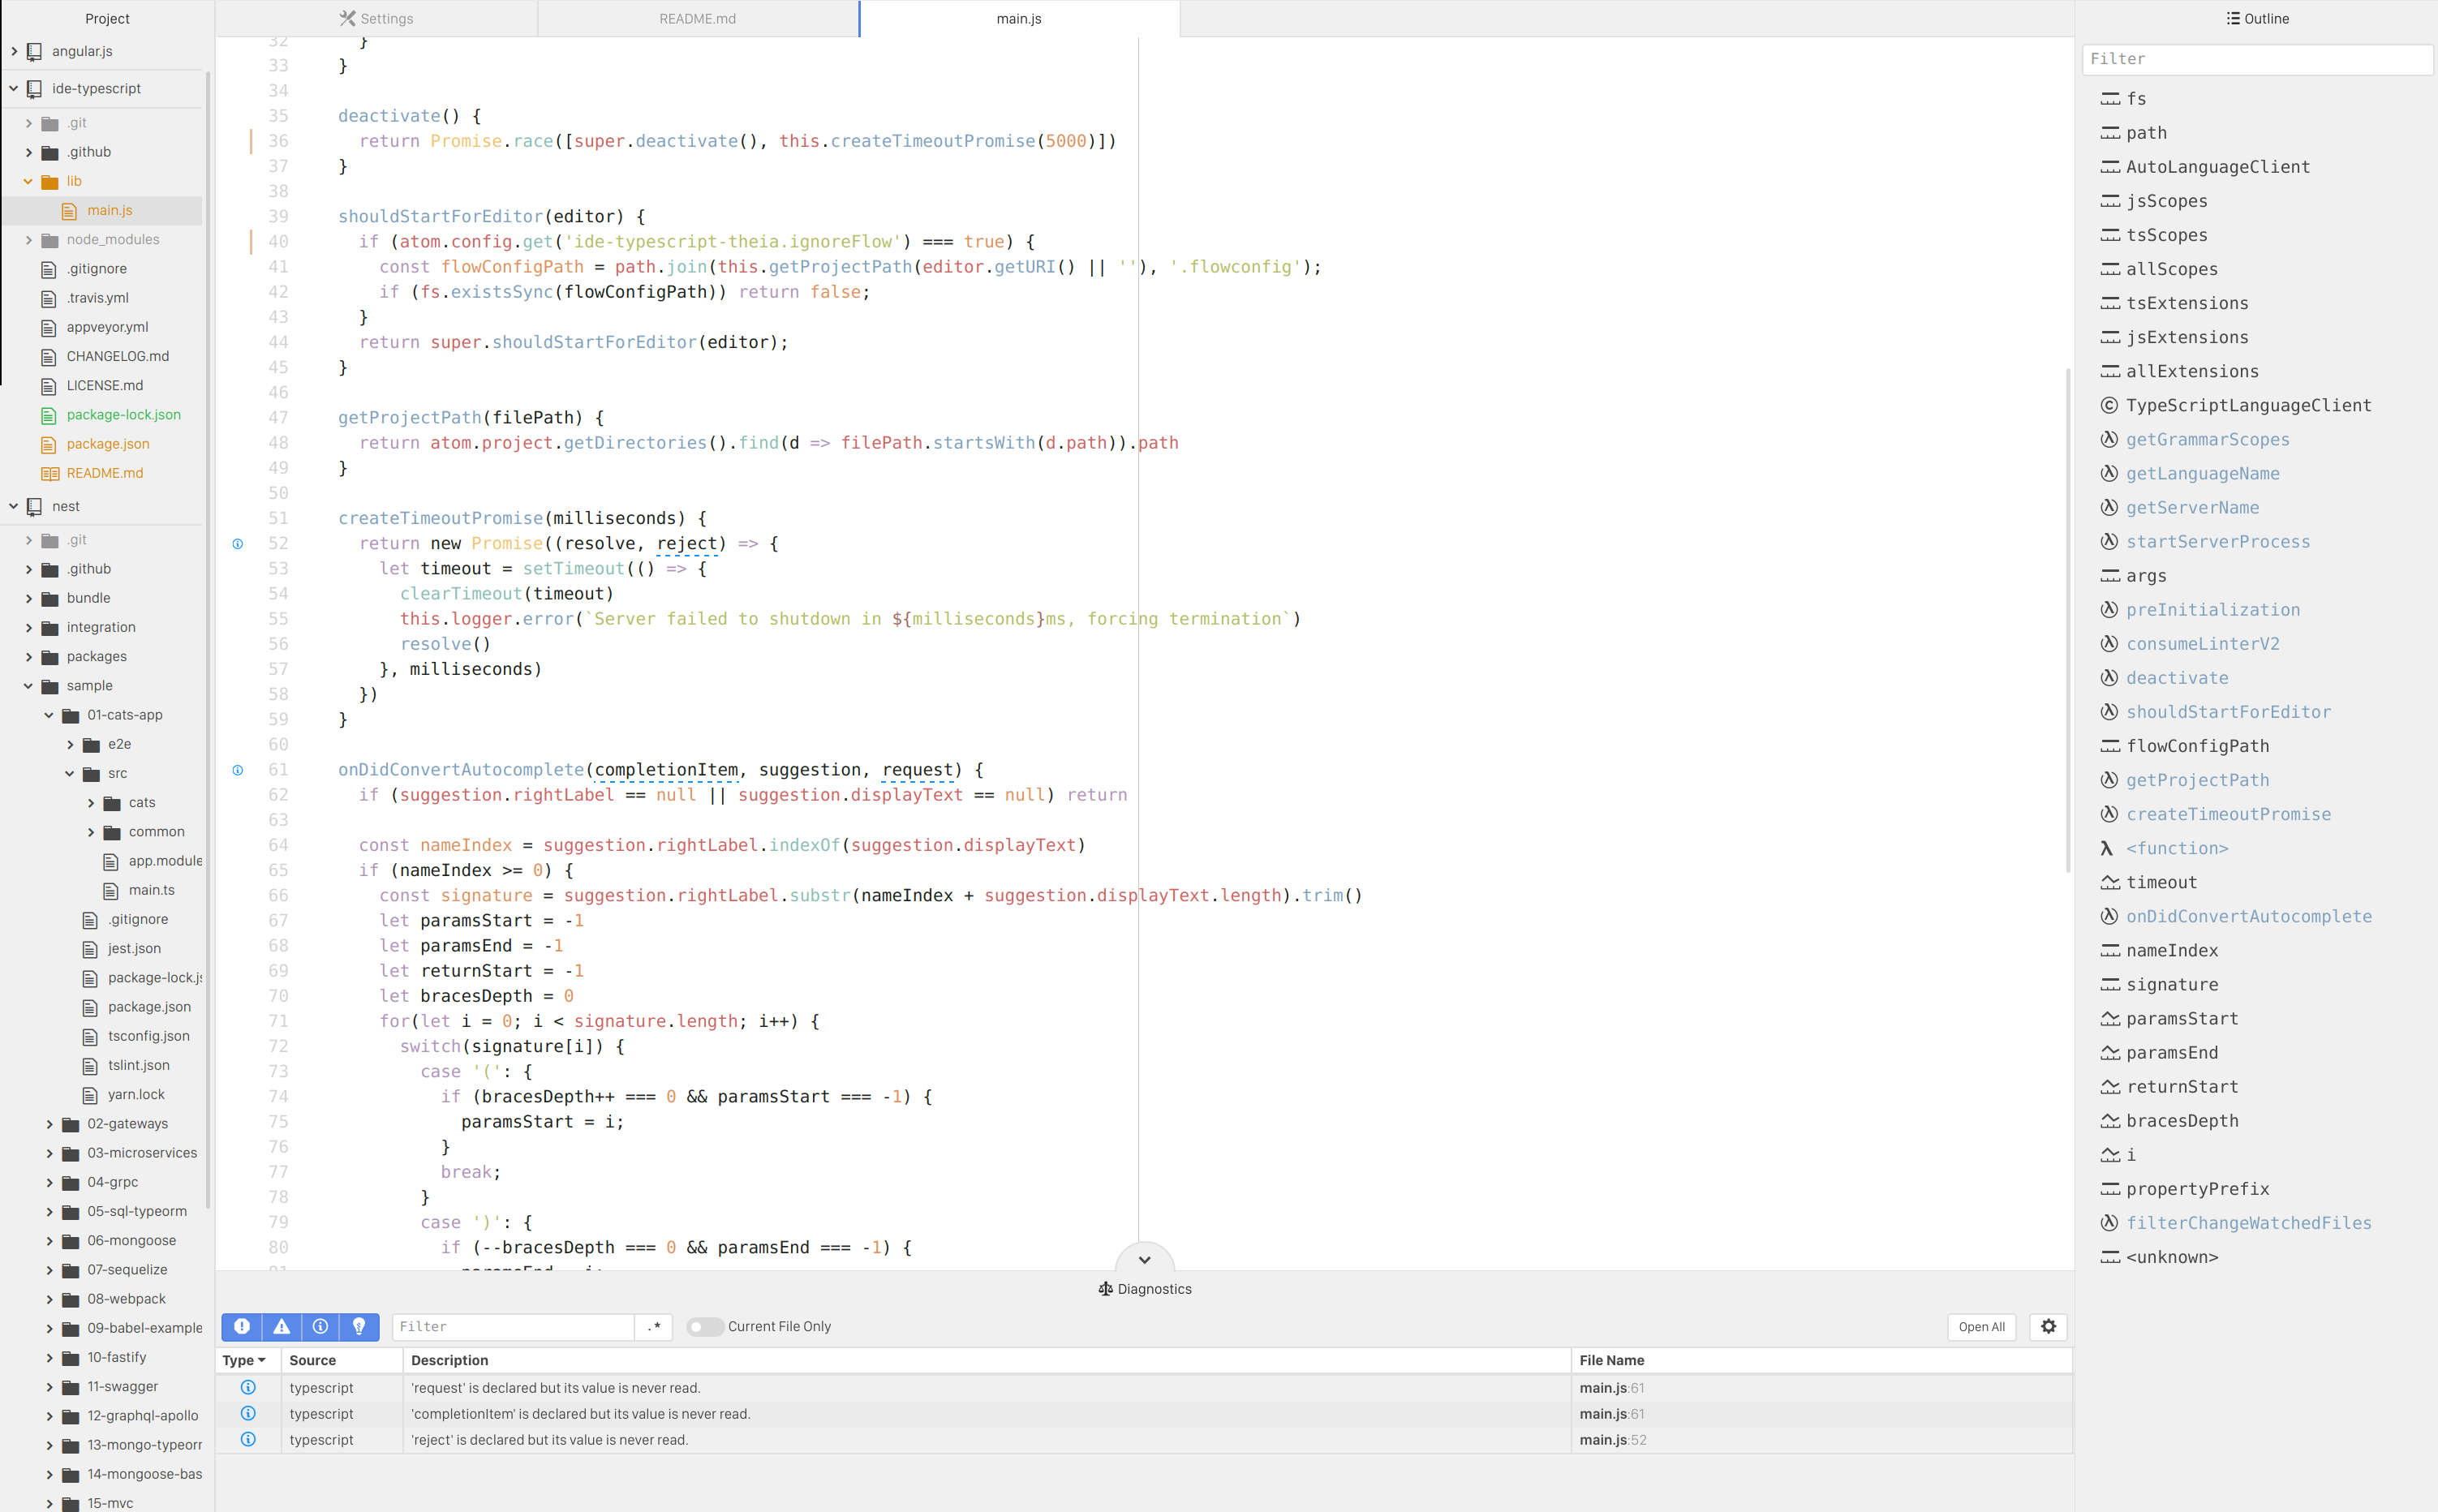Image resolution: width=2438 pixels, height=1512 pixels.
Task: Enable the Current File Only switch
Action: (704, 1326)
